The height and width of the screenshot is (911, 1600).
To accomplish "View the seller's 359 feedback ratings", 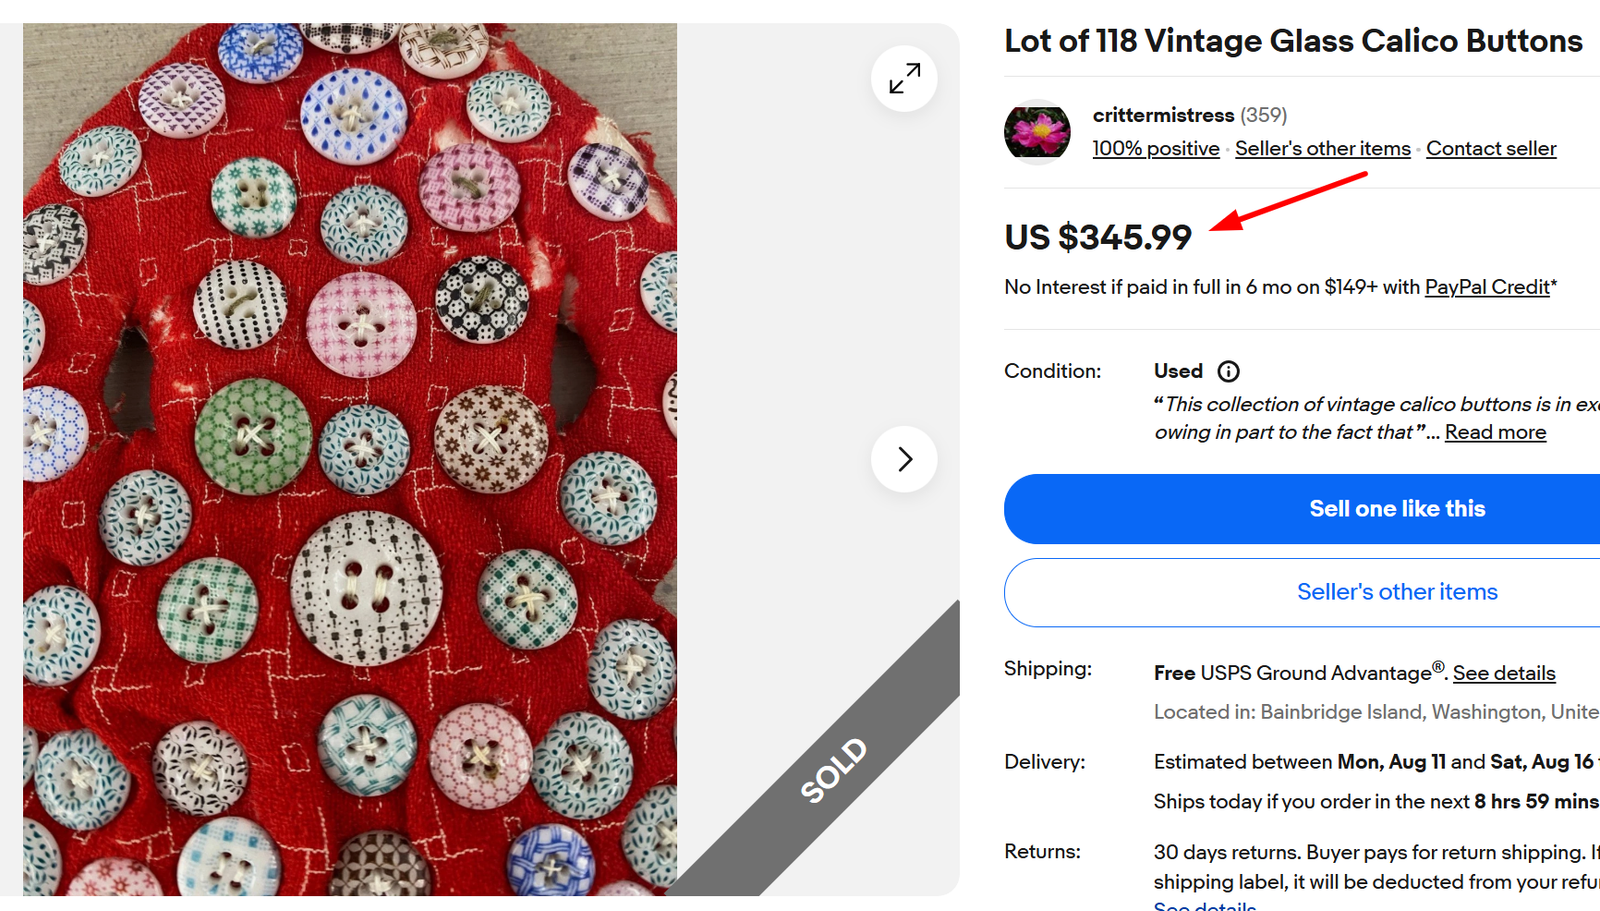I will (x=1264, y=115).
